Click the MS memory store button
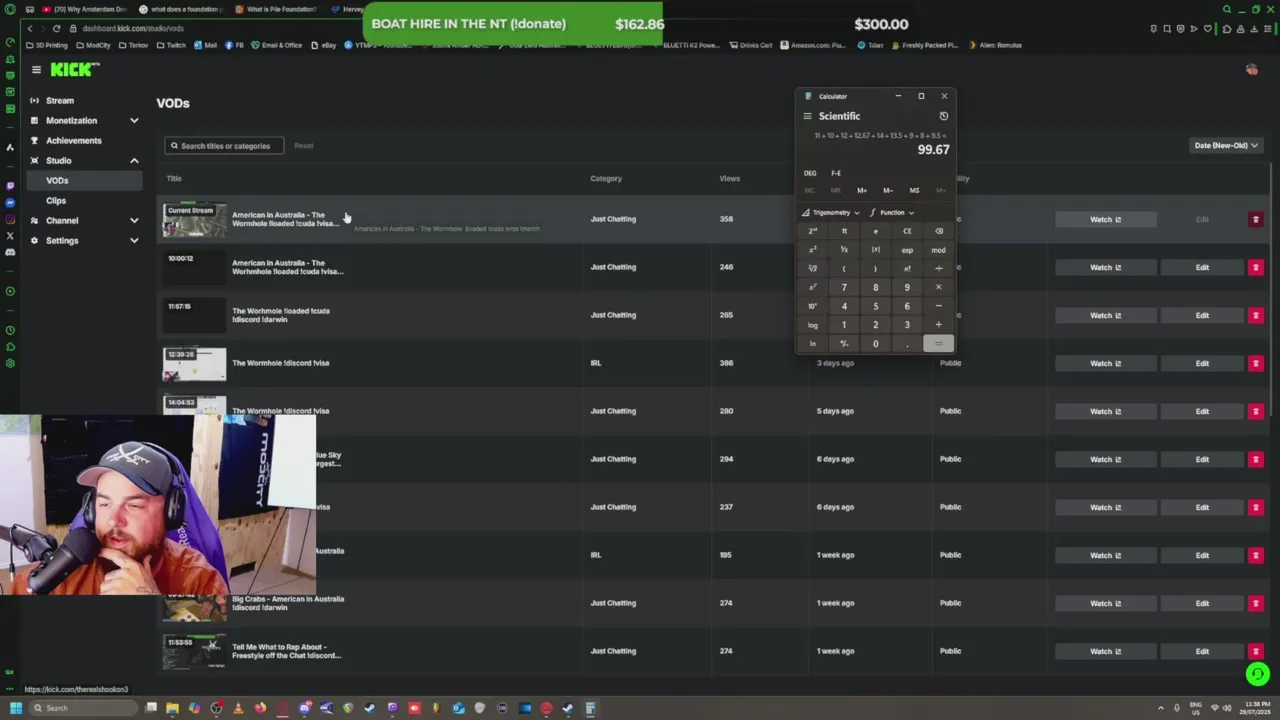 coord(914,190)
